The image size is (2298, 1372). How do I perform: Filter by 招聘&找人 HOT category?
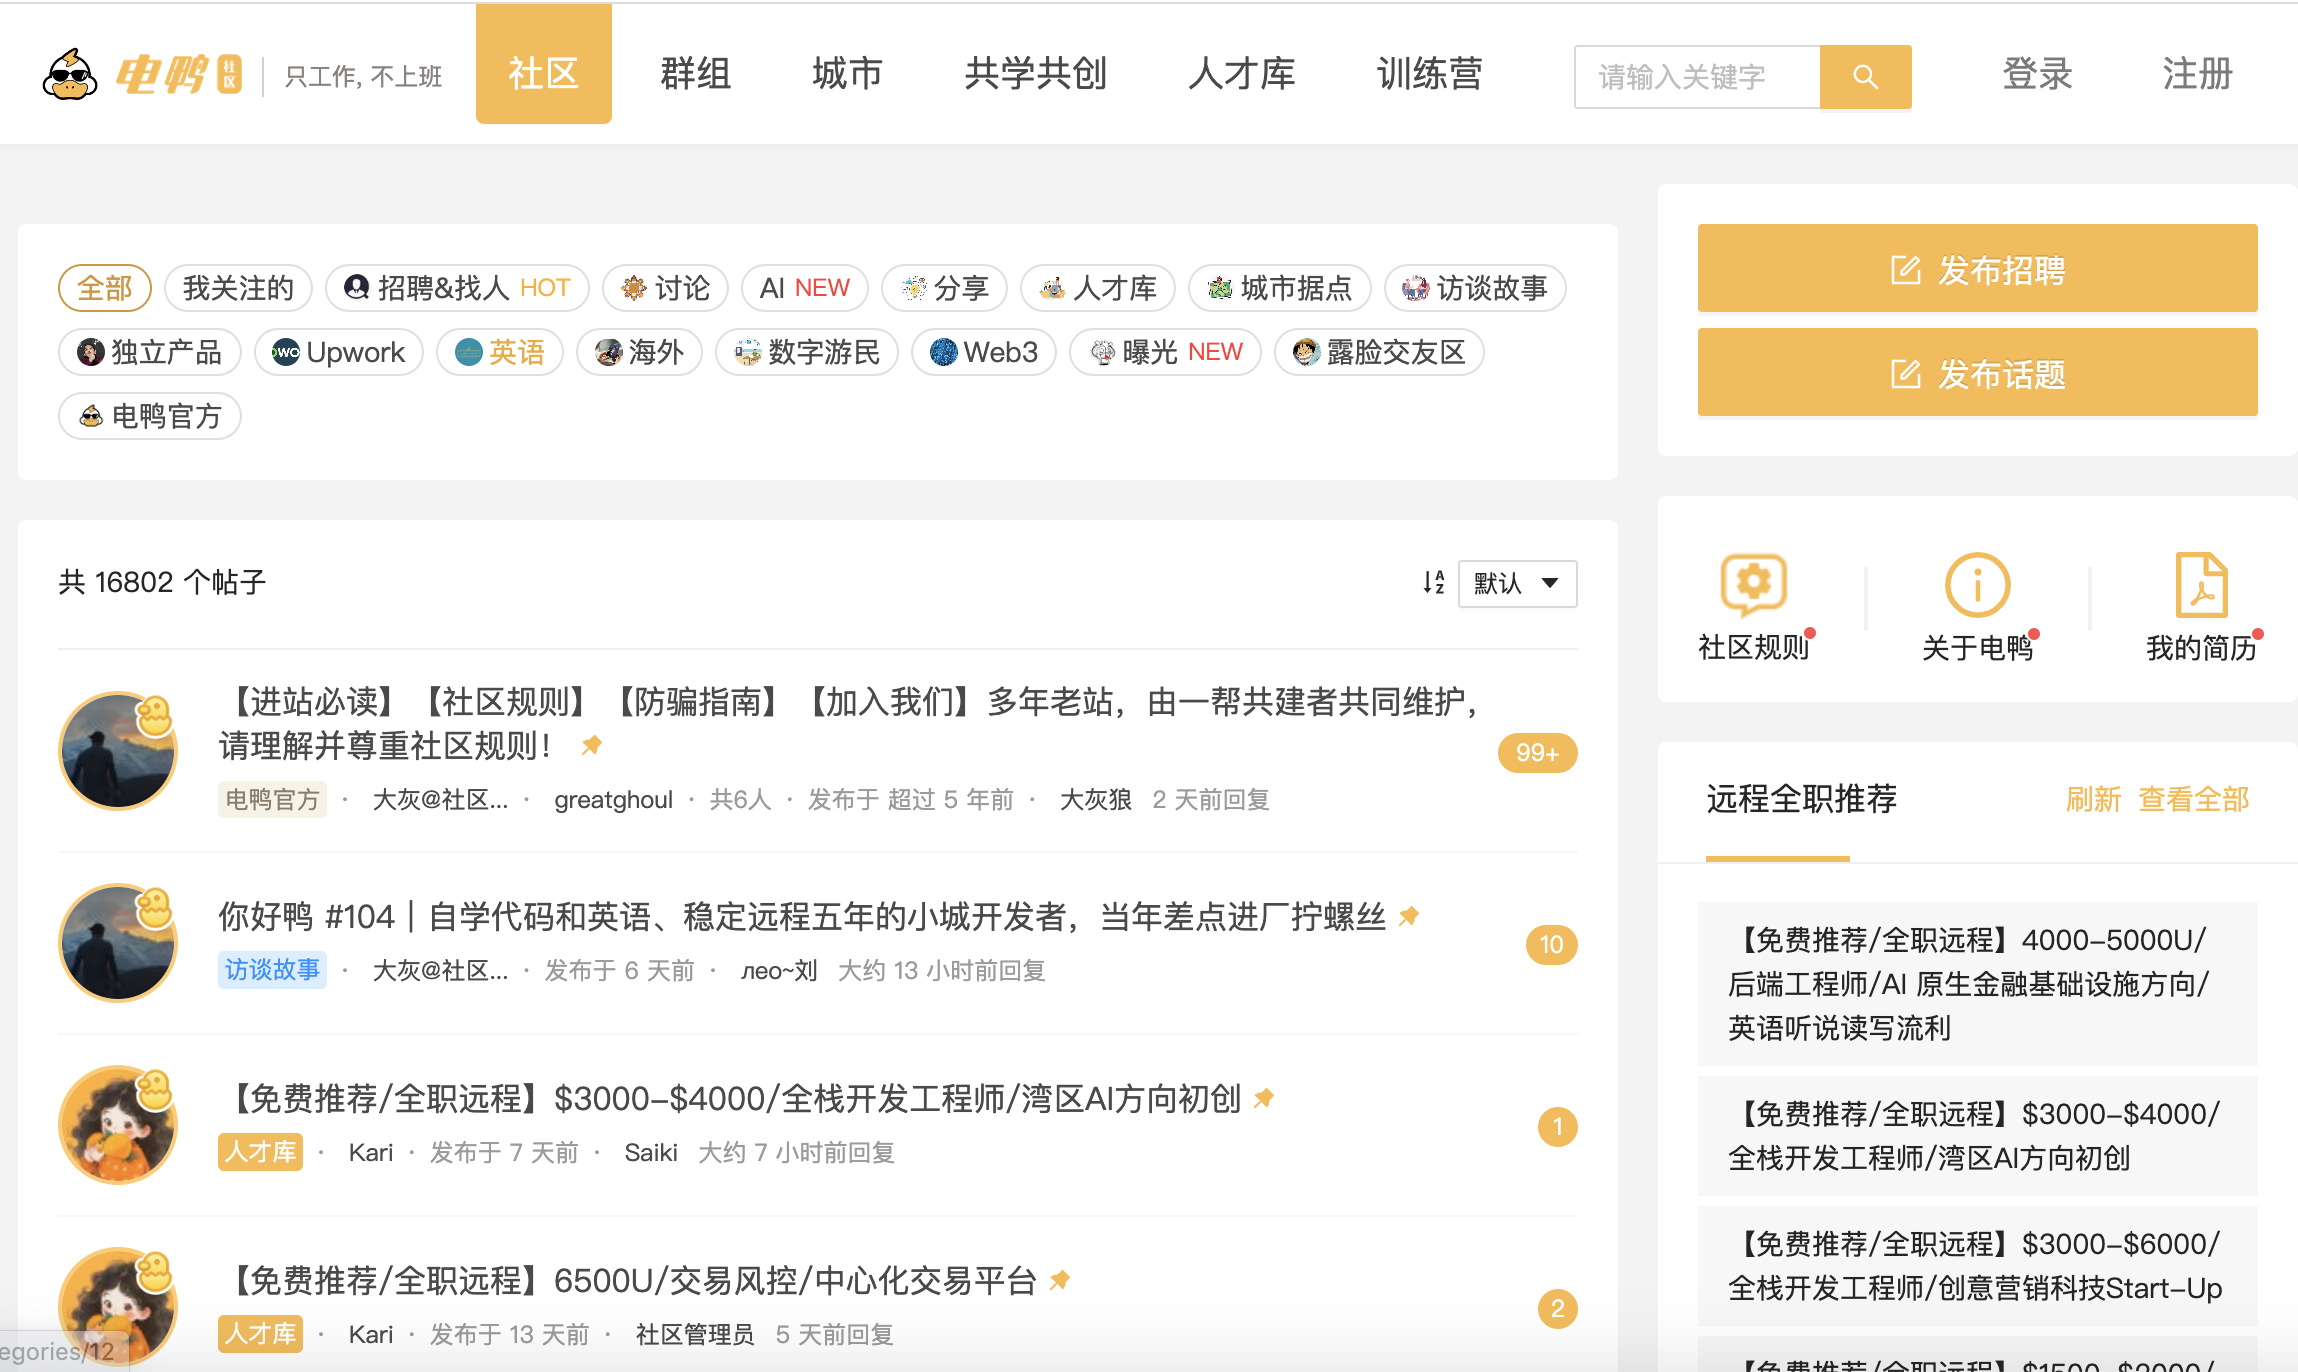(x=457, y=288)
